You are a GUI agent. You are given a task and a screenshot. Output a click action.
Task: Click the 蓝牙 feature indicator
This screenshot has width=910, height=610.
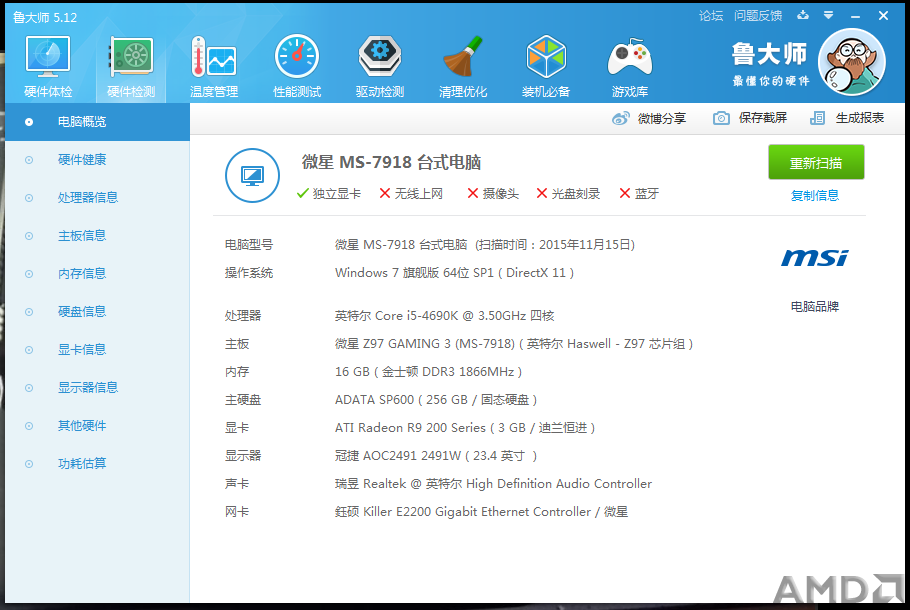click(x=639, y=194)
